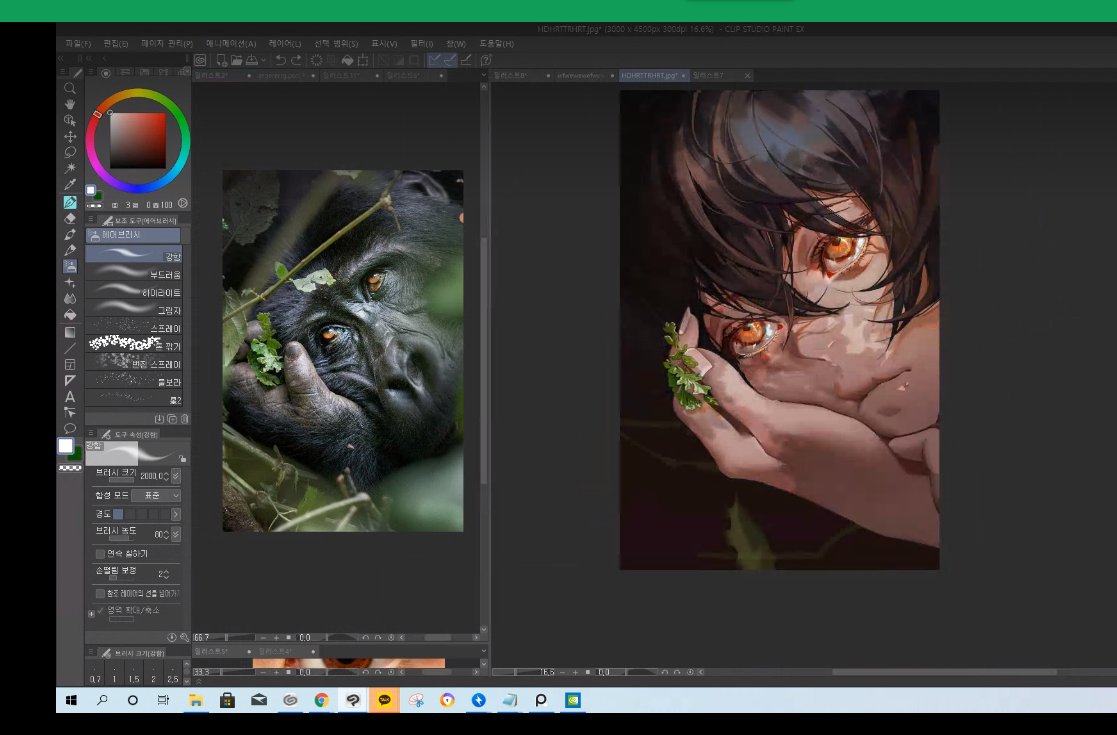Image resolution: width=1117 pixels, height=735 pixels.
Task: Open the 합성 모드 blend mode dropdown
Action: pos(156,495)
